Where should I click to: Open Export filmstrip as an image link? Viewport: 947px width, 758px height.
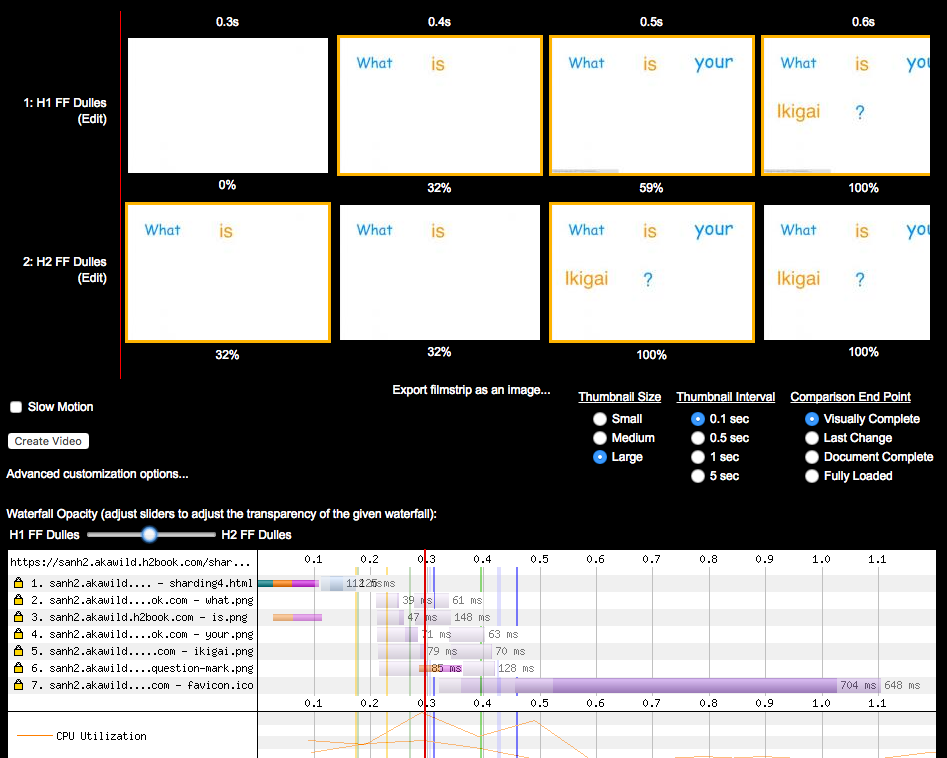point(471,390)
